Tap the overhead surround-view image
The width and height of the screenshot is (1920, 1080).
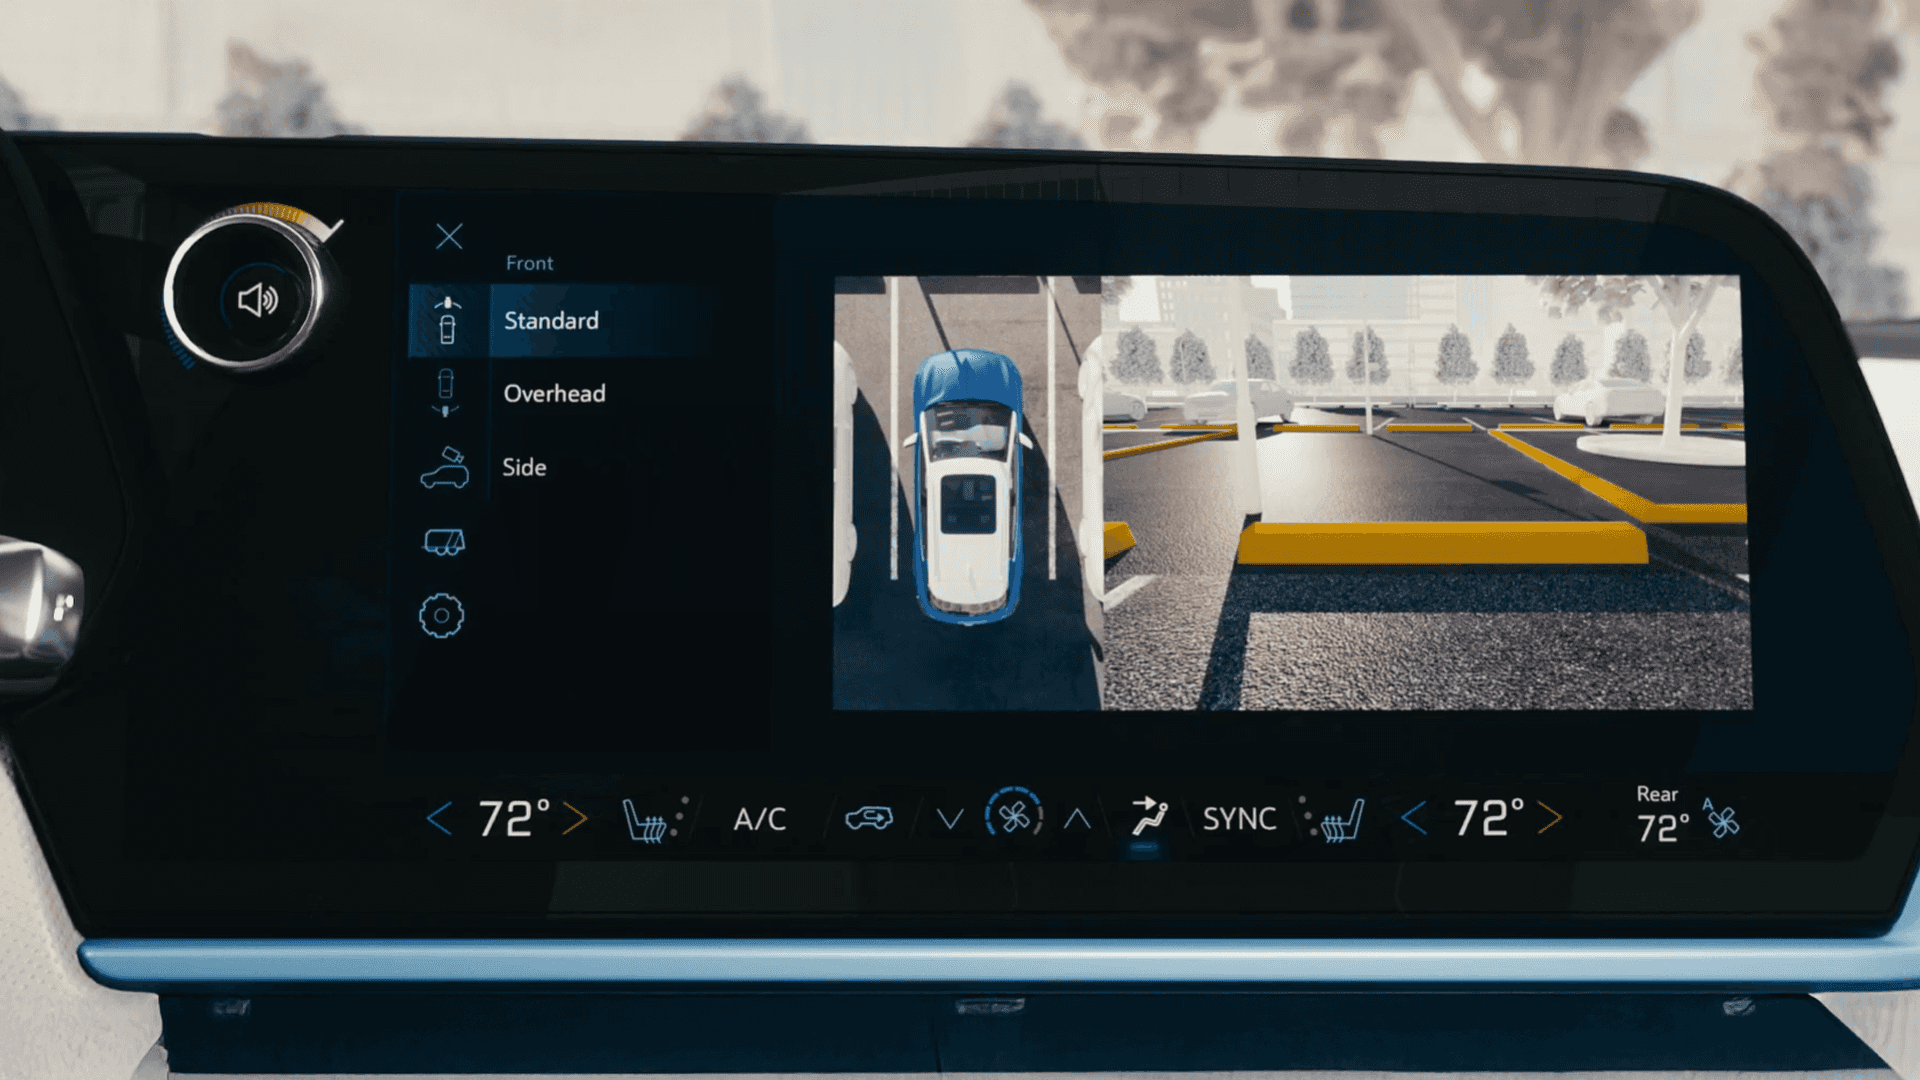click(967, 493)
